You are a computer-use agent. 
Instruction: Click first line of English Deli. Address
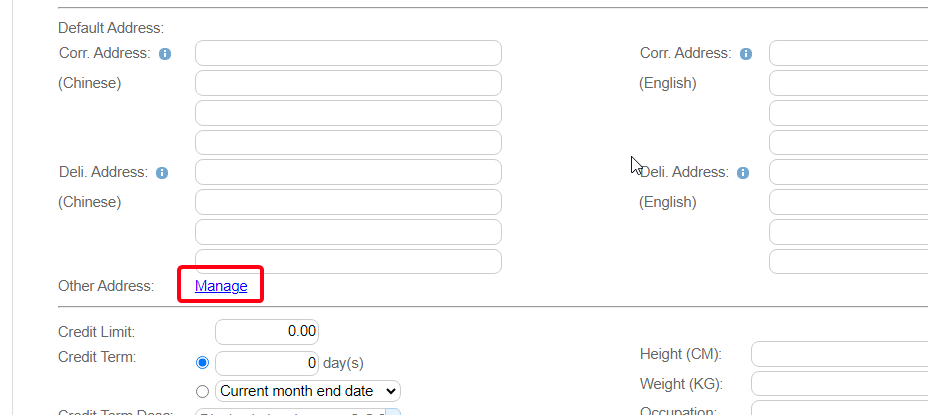[848, 172]
